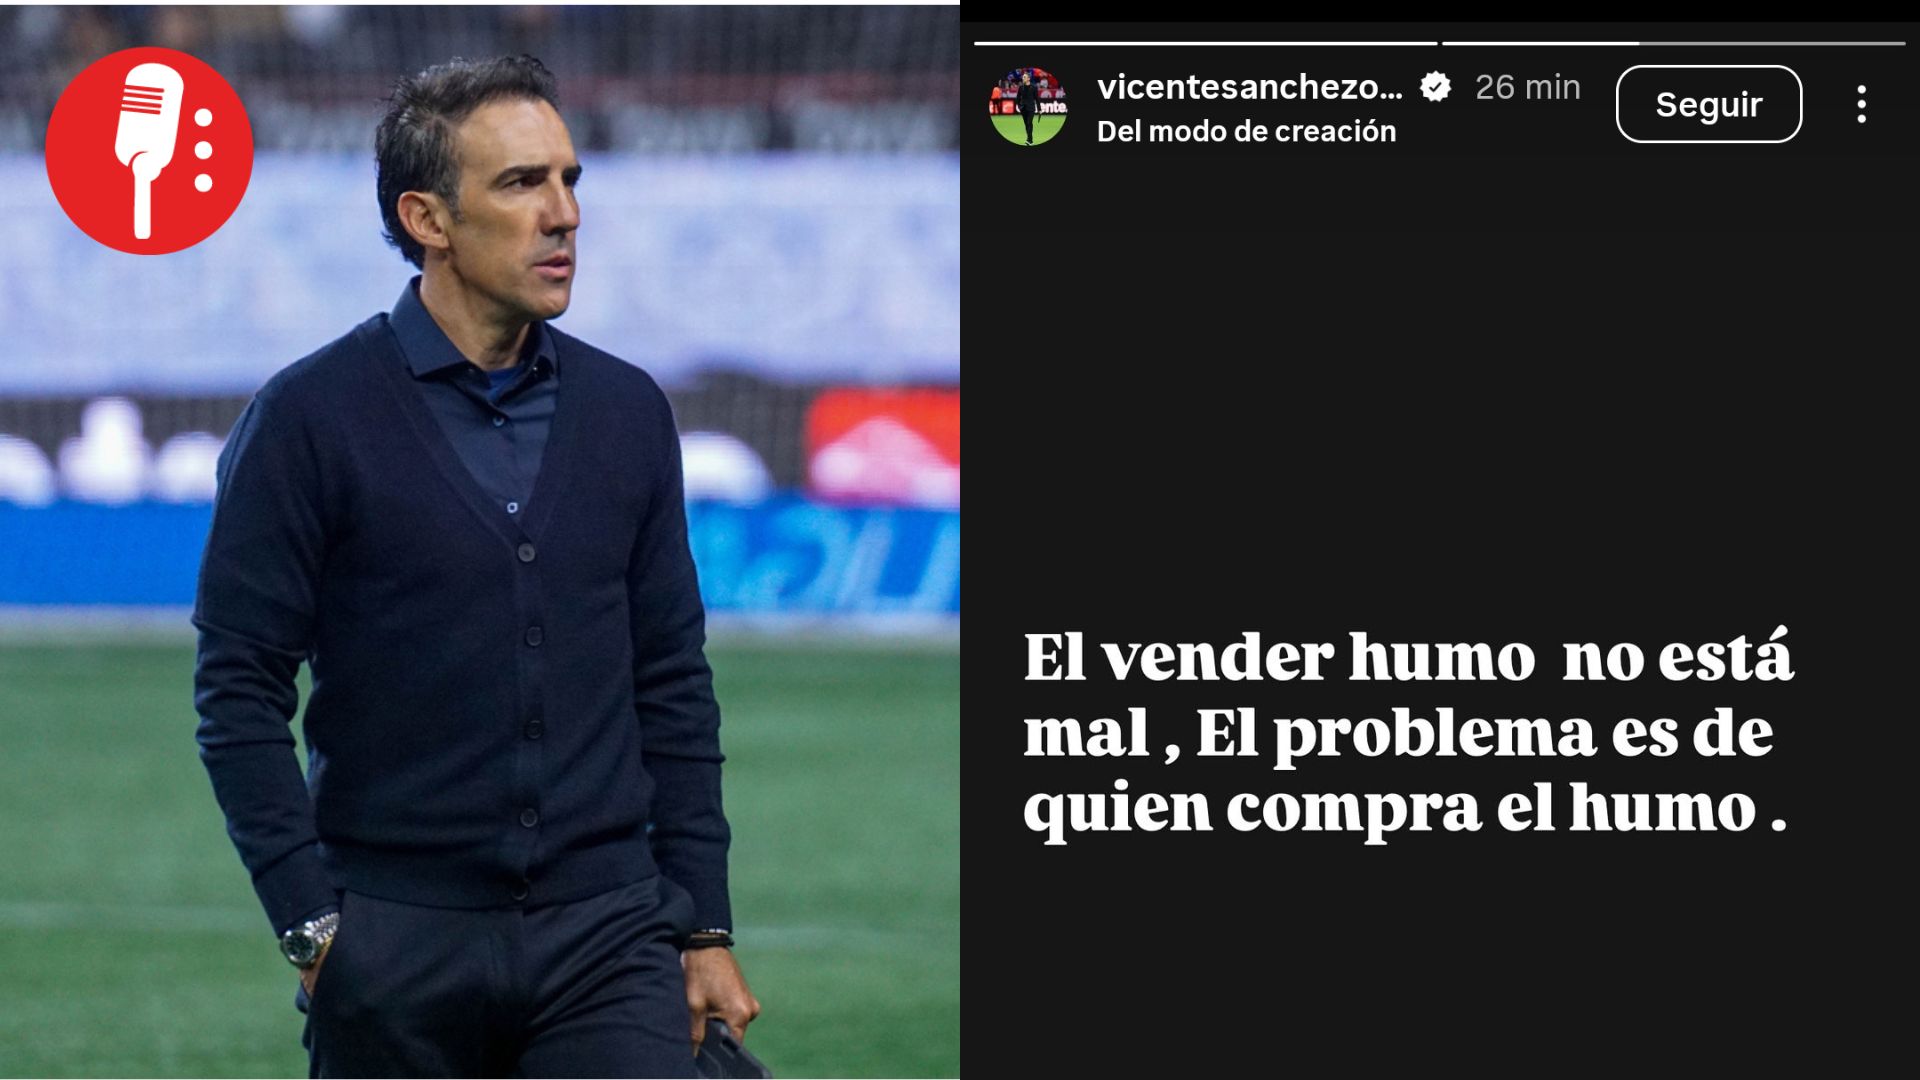The width and height of the screenshot is (1920, 1080).
Task: Click the empty dark area of the story
Action: pyautogui.click(x=1440, y=380)
